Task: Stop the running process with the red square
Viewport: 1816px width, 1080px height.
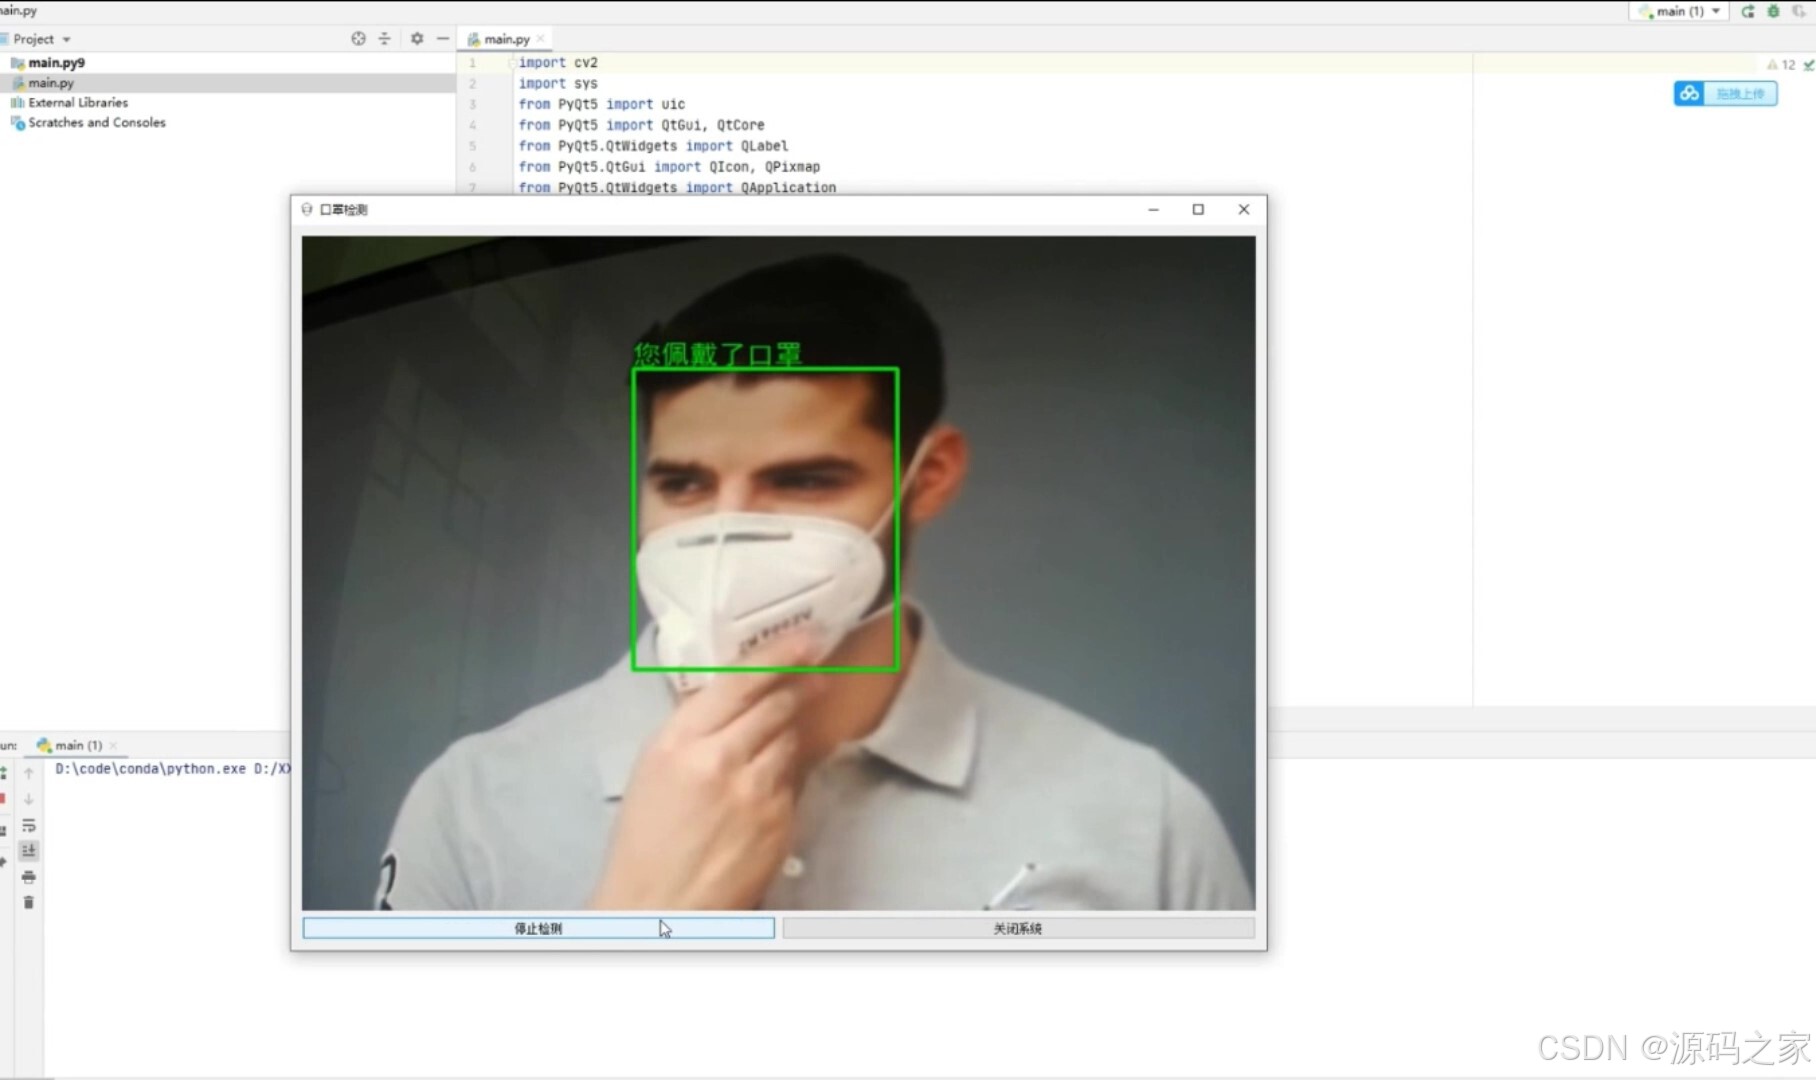Action: pyautogui.click(x=3, y=798)
